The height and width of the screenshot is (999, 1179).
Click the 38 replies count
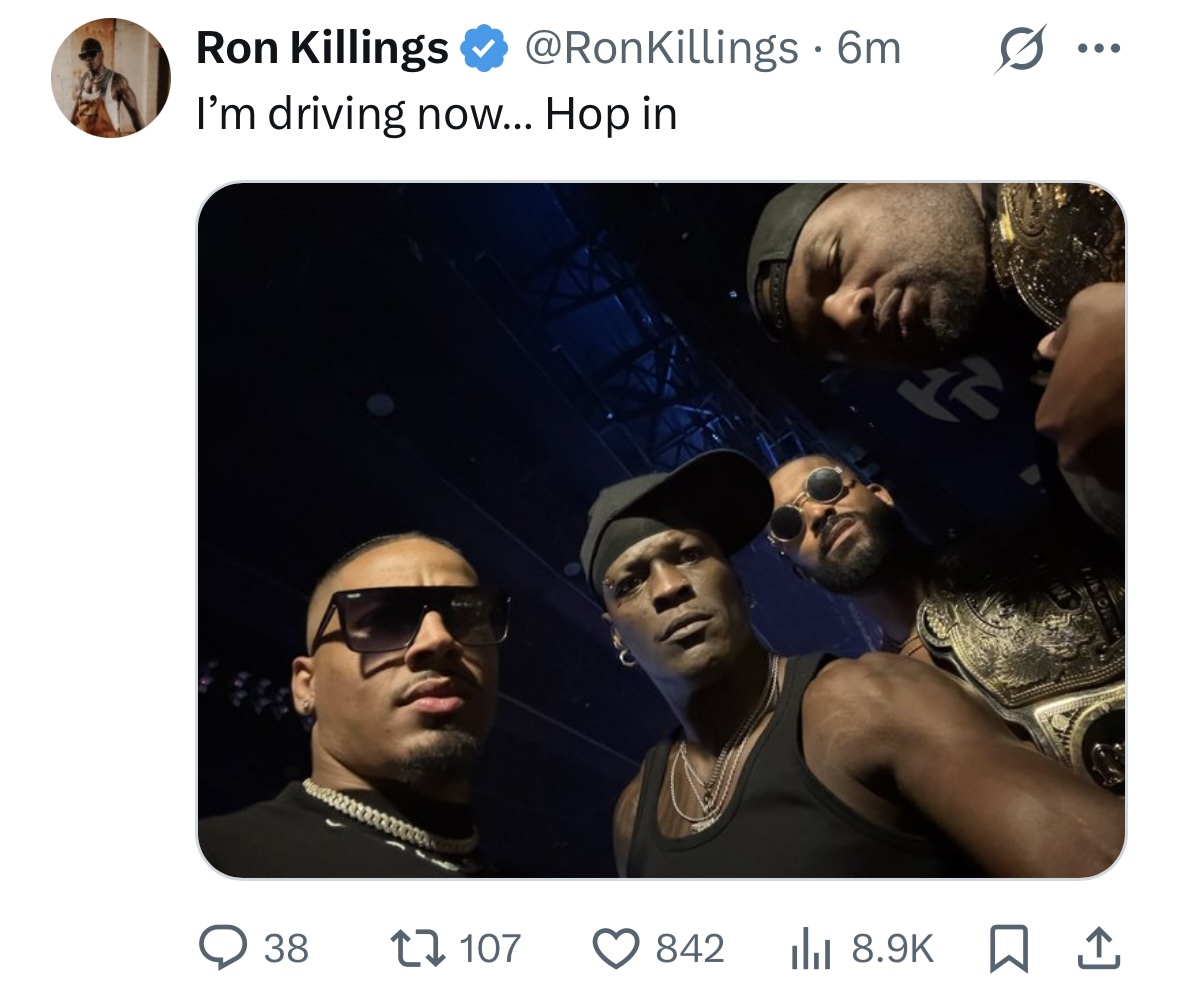click(286, 948)
